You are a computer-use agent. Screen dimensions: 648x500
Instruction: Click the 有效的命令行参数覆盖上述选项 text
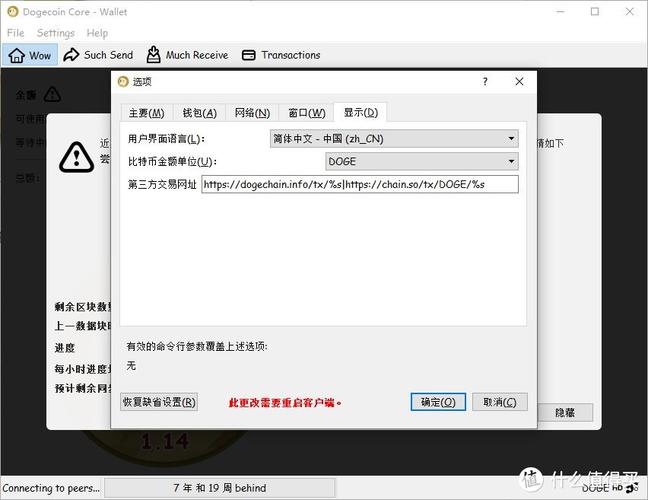click(197, 346)
